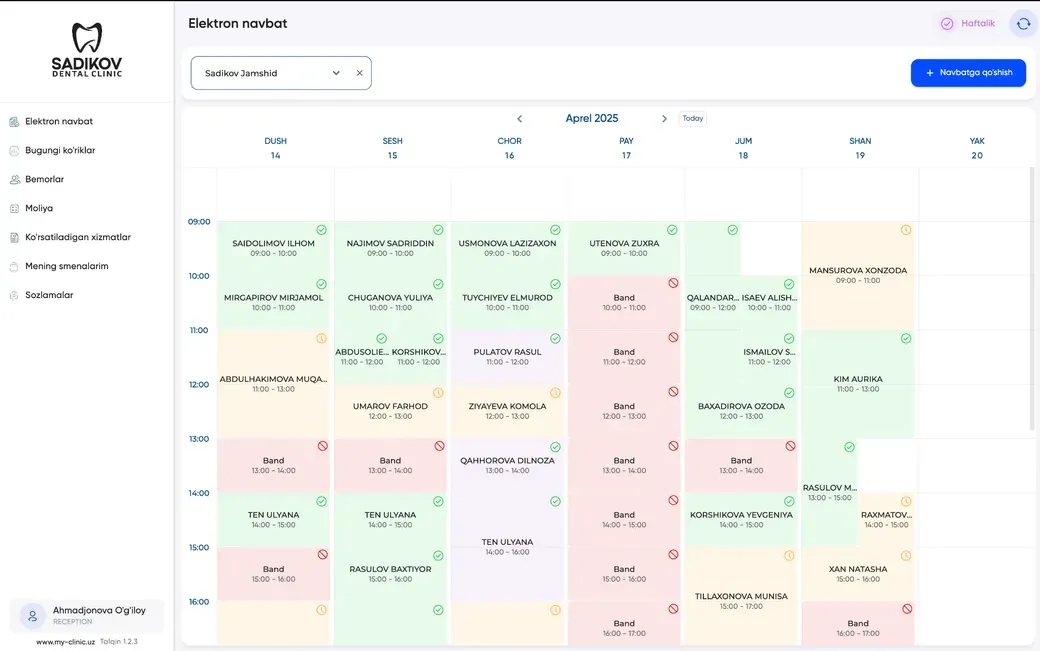This screenshot has width=1040, height=651.
Task: Toggle the Haftalik weekly view
Action: point(968,23)
